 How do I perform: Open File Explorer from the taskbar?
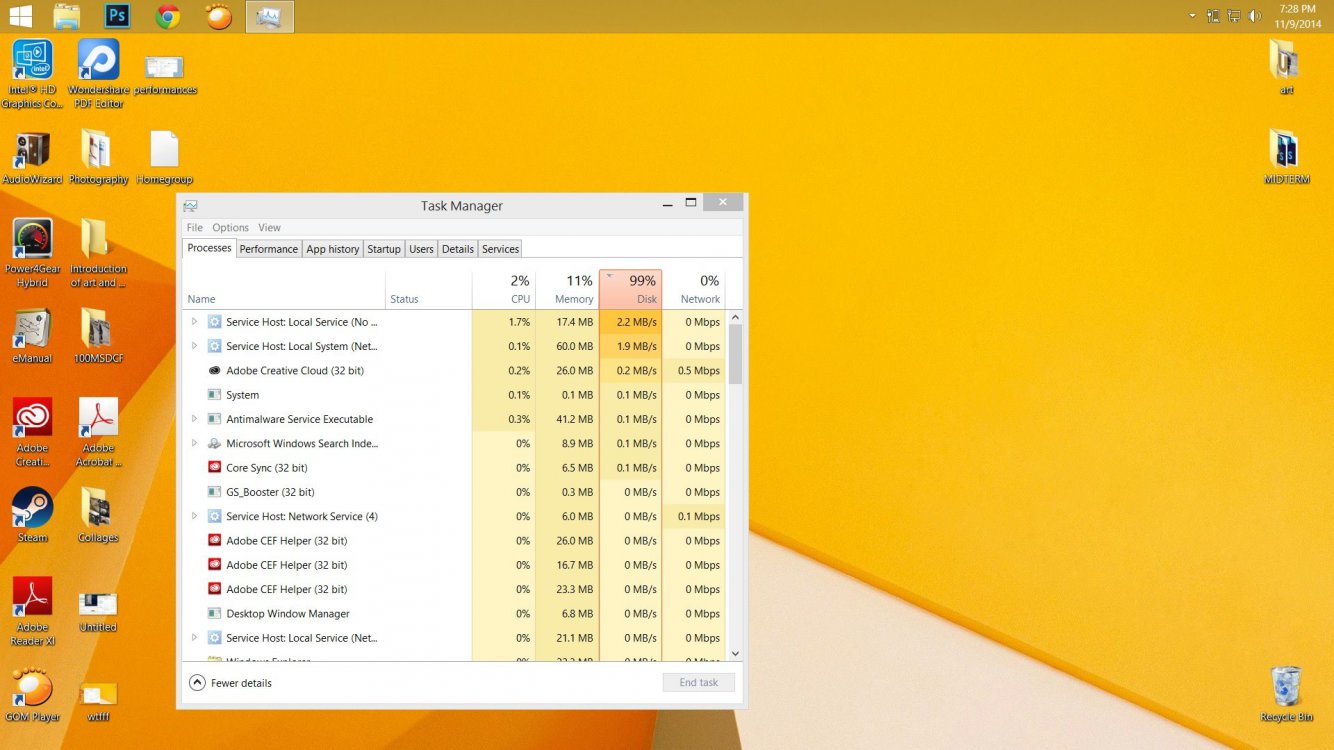pos(67,16)
